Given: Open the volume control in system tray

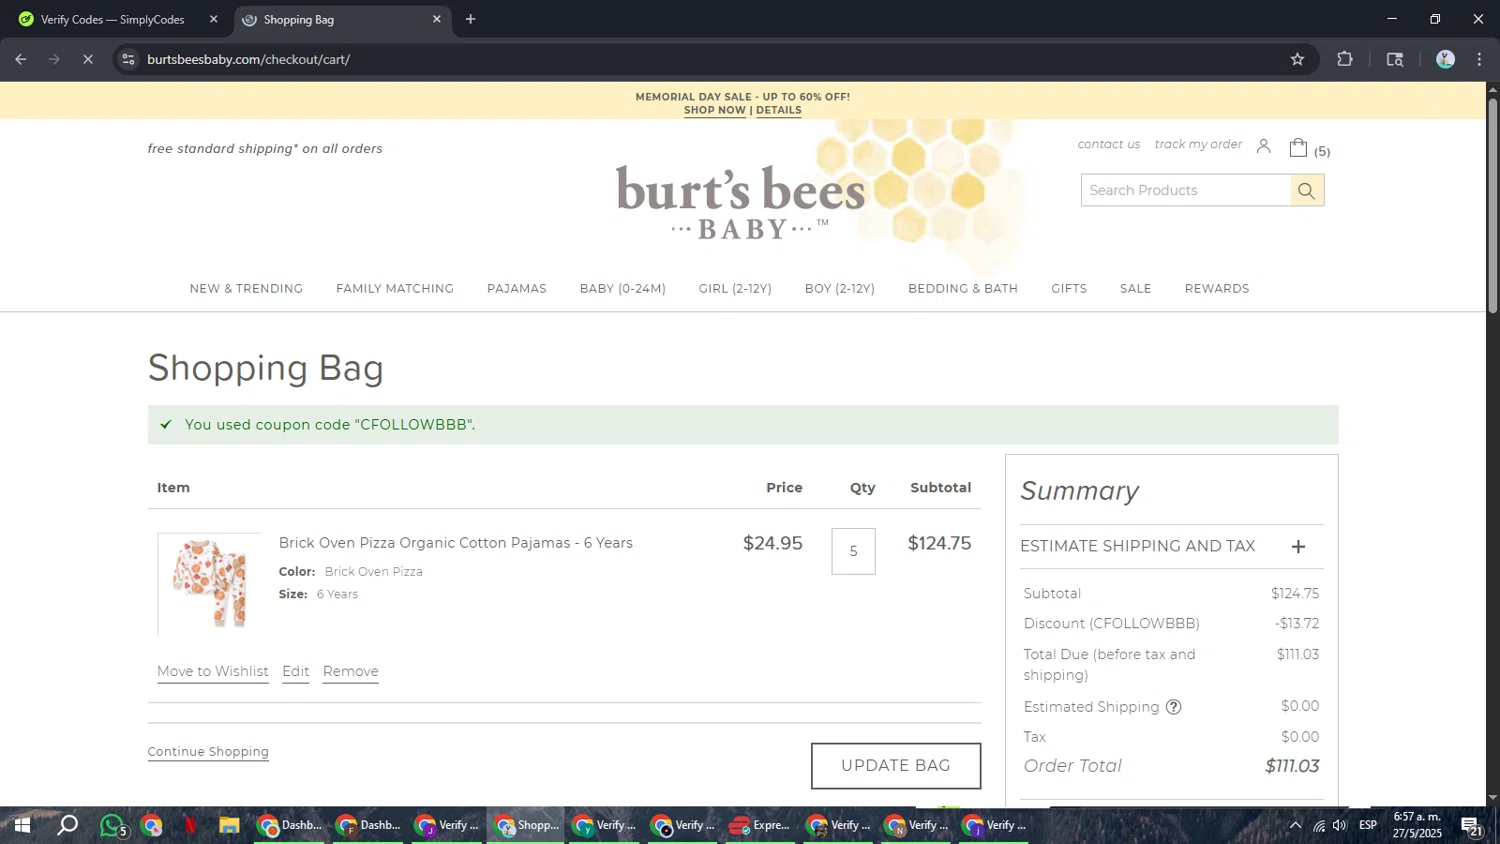Looking at the screenshot, I should click(x=1340, y=826).
